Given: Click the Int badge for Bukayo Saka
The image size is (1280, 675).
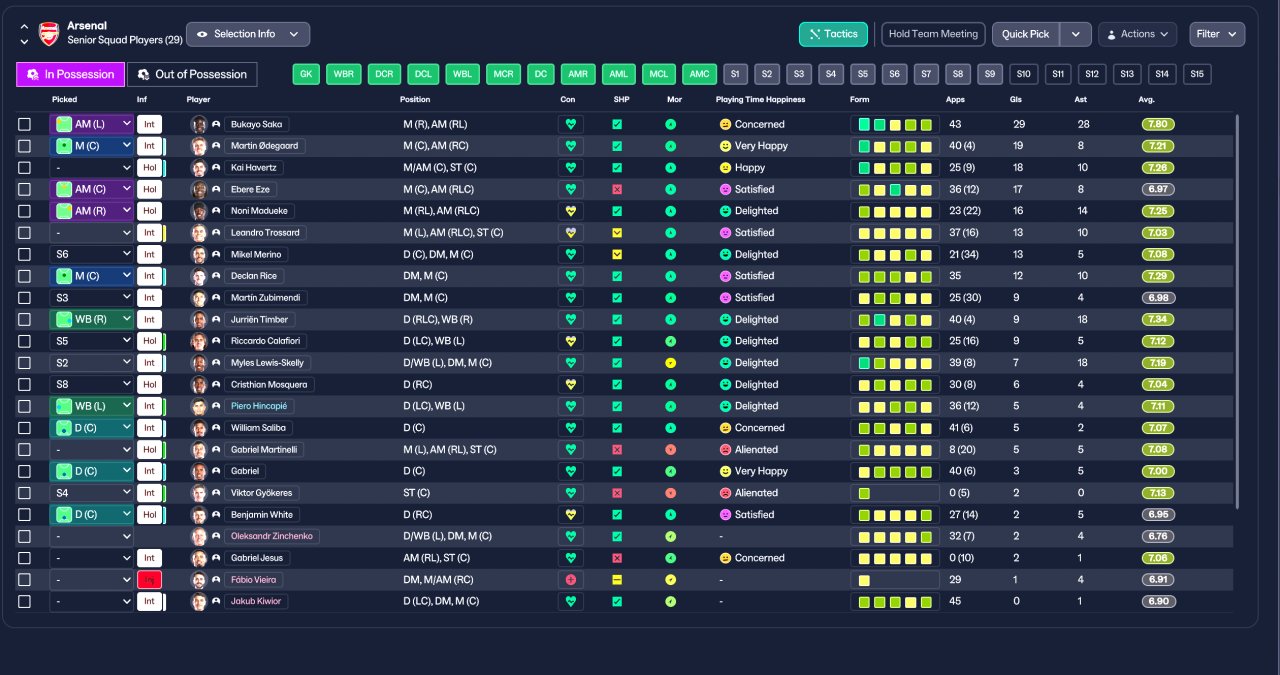Looking at the screenshot, I should (149, 125).
